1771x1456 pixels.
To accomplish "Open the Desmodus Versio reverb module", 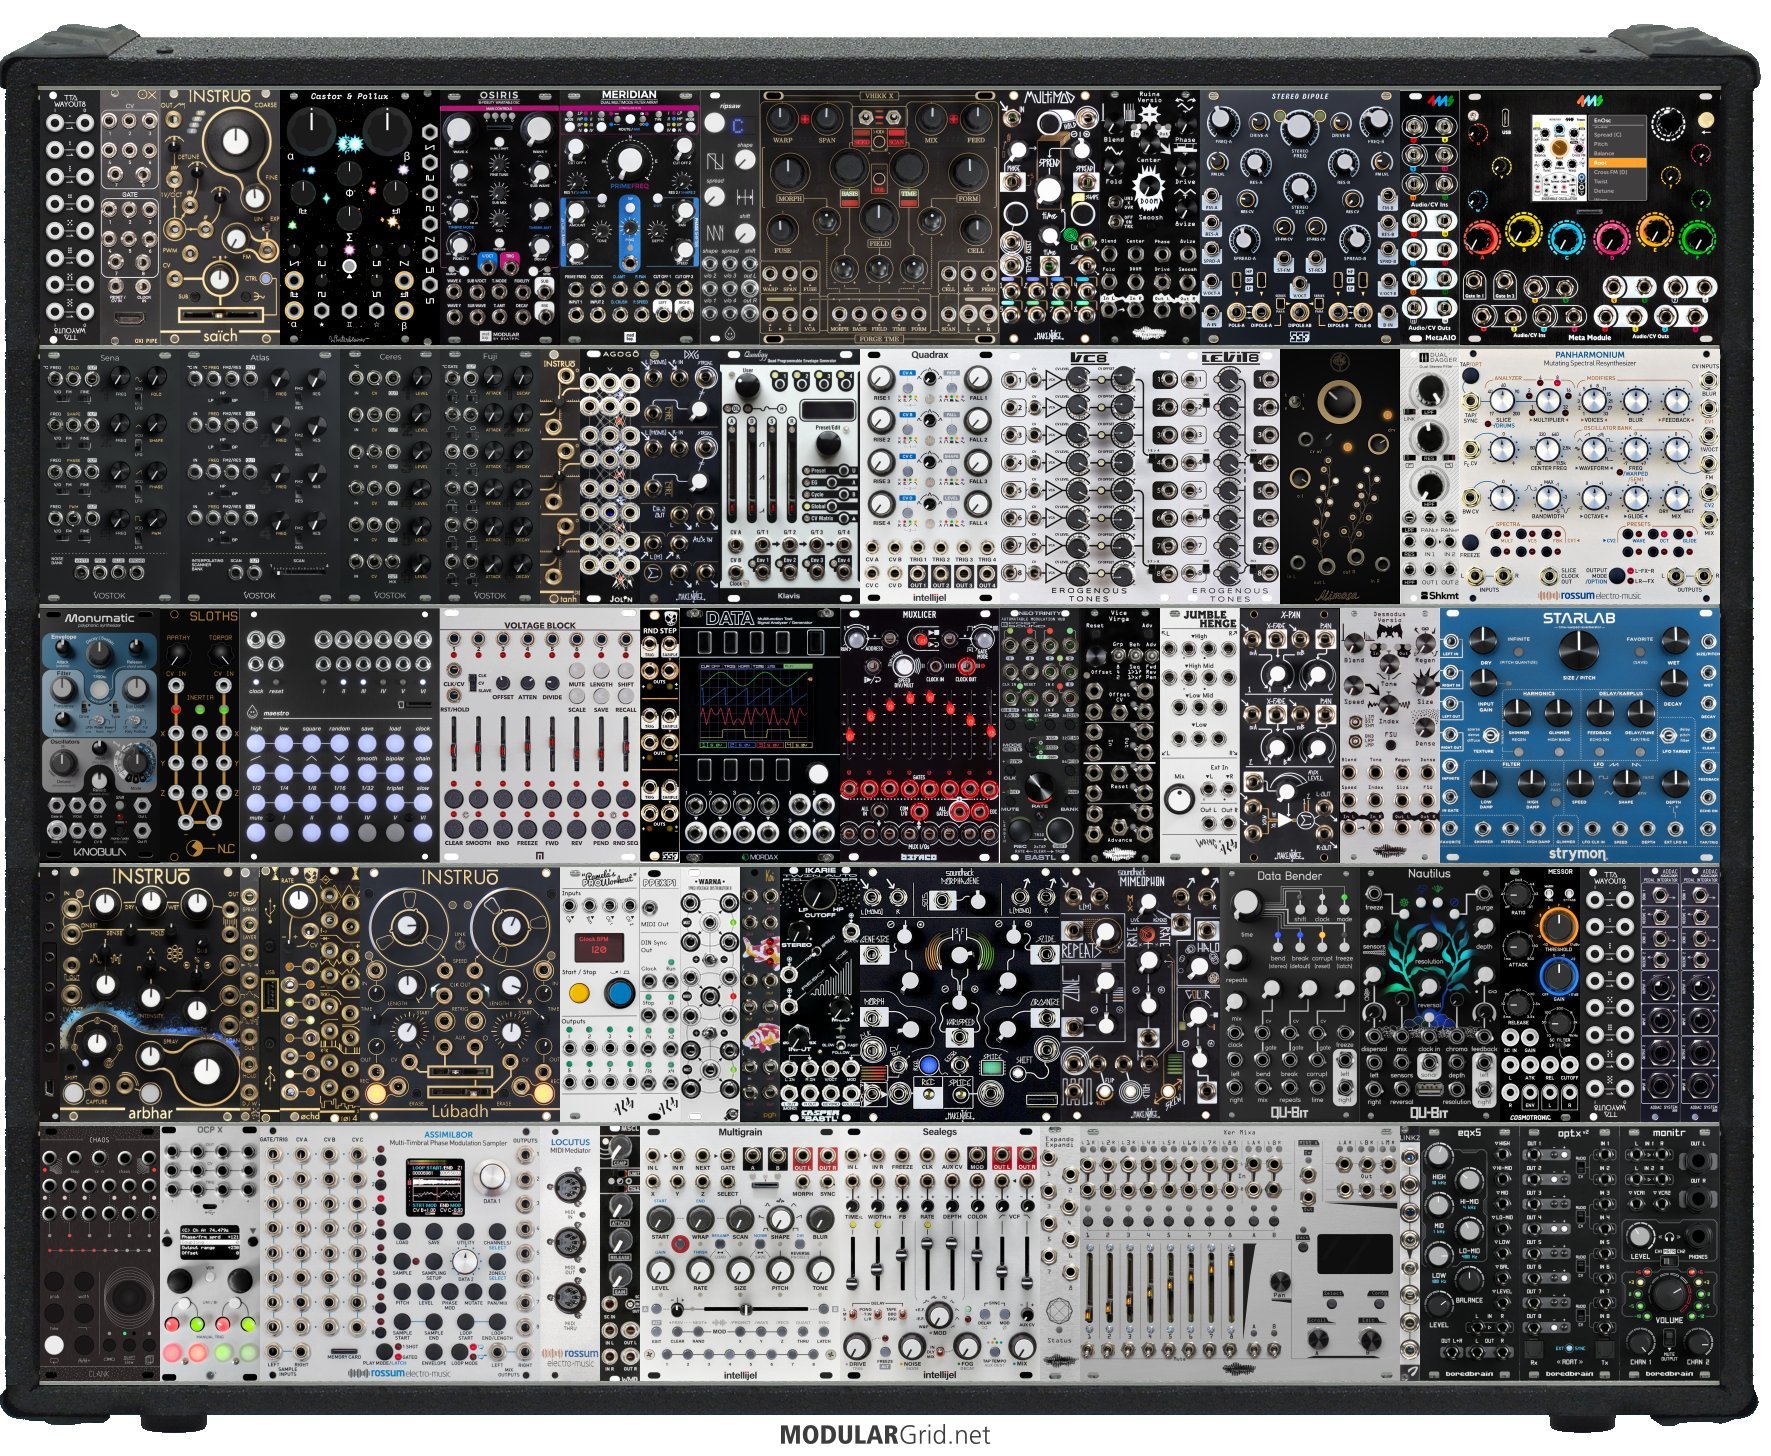I will pyautogui.click(x=1390, y=735).
